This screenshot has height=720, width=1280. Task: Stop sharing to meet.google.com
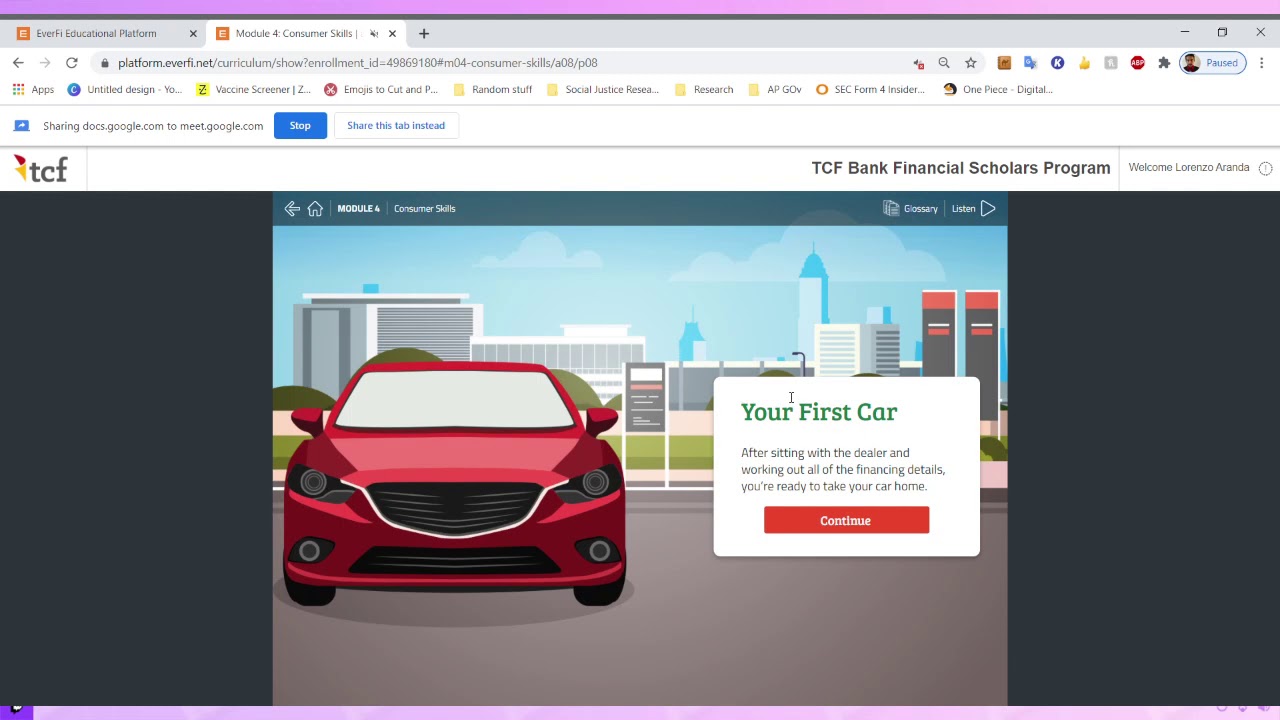pyautogui.click(x=300, y=125)
